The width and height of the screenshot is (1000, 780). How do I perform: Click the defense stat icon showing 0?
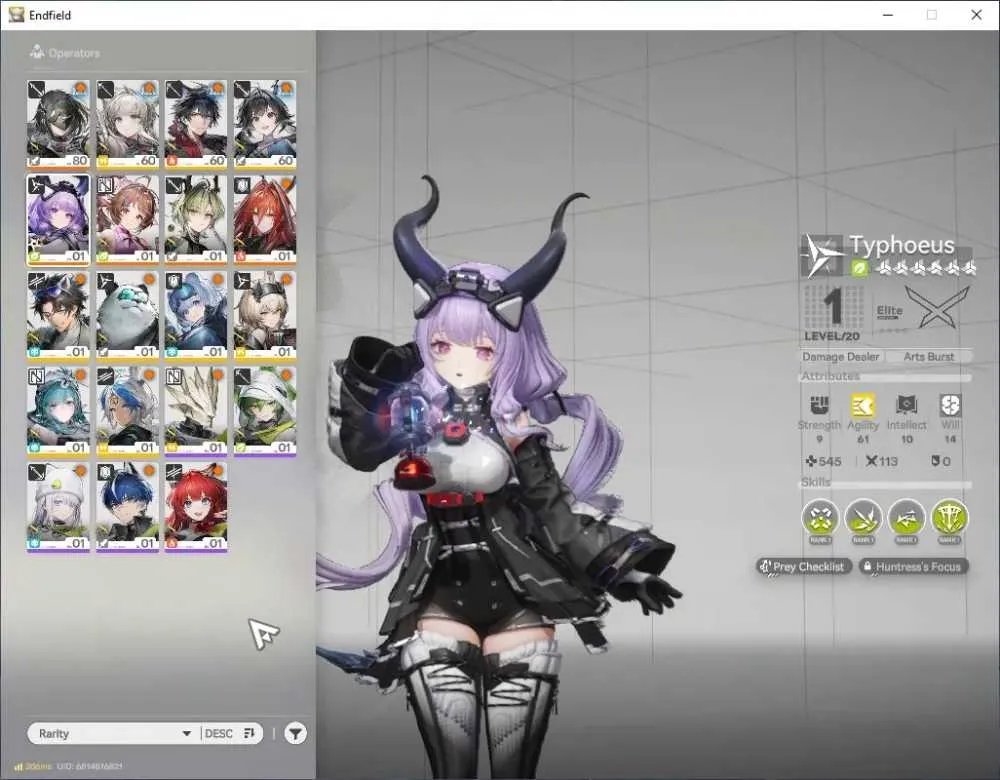pyautogui.click(x=935, y=461)
